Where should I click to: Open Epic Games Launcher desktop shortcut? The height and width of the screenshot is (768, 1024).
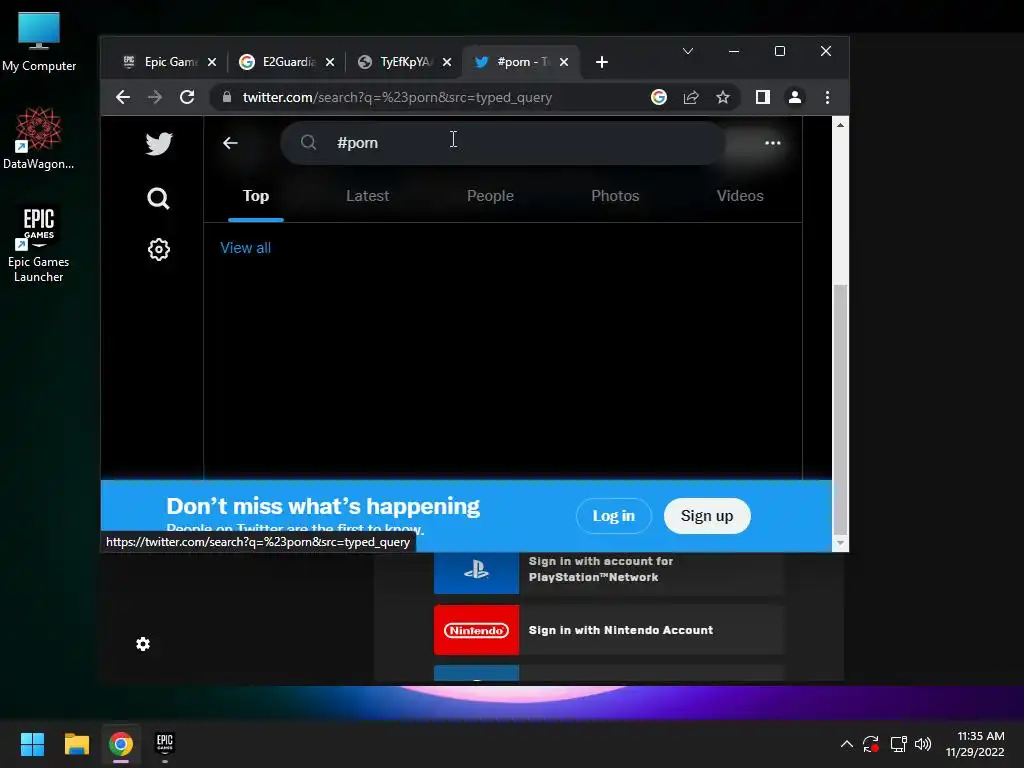(x=39, y=244)
